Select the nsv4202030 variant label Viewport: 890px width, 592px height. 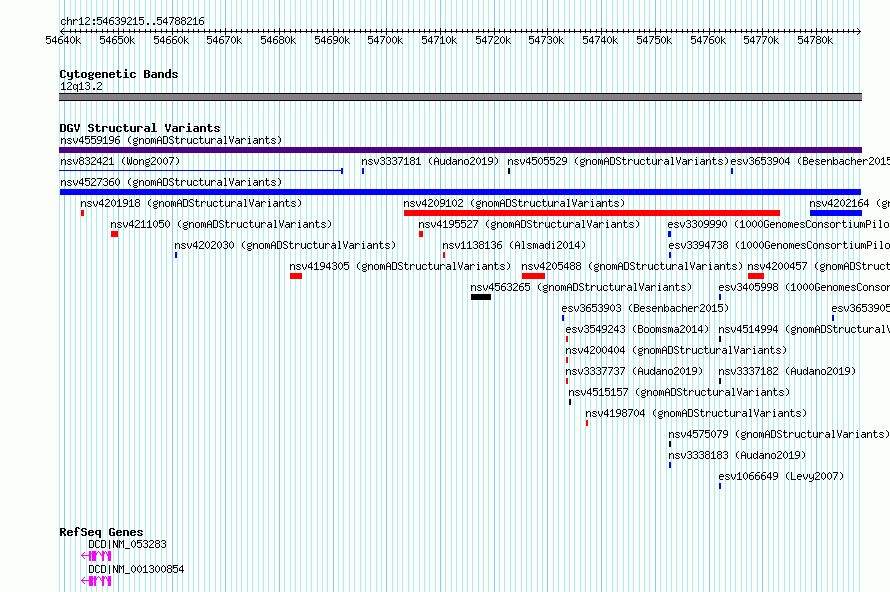[285, 245]
